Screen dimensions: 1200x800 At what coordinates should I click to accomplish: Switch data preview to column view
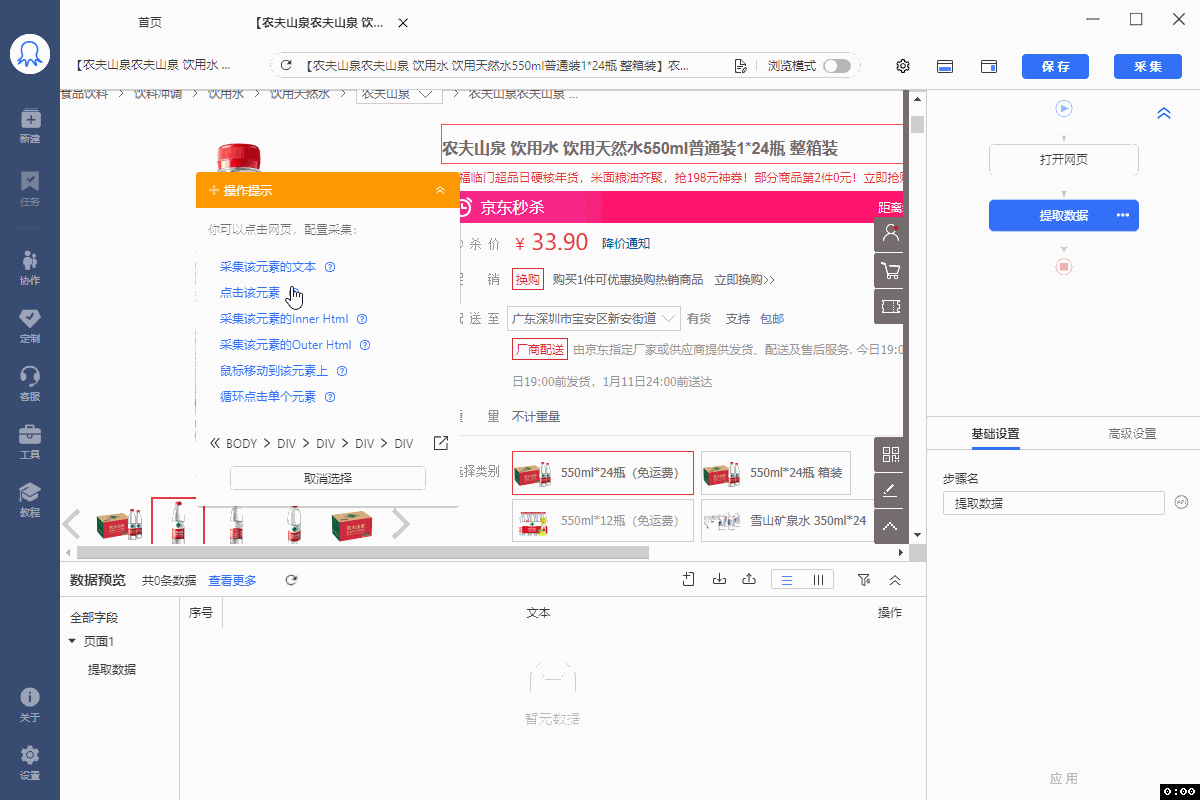click(x=817, y=580)
